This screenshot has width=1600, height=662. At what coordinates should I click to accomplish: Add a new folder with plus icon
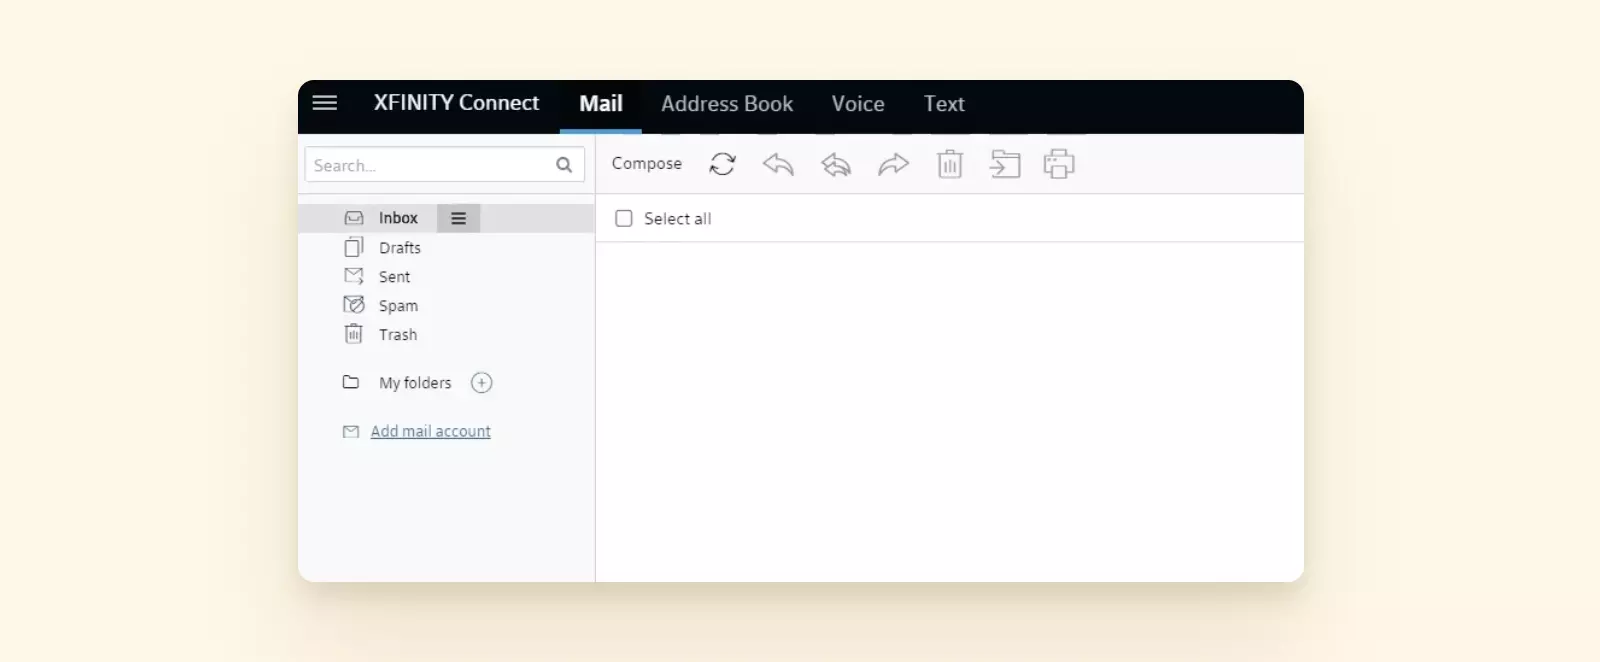[x=482, y=383]
